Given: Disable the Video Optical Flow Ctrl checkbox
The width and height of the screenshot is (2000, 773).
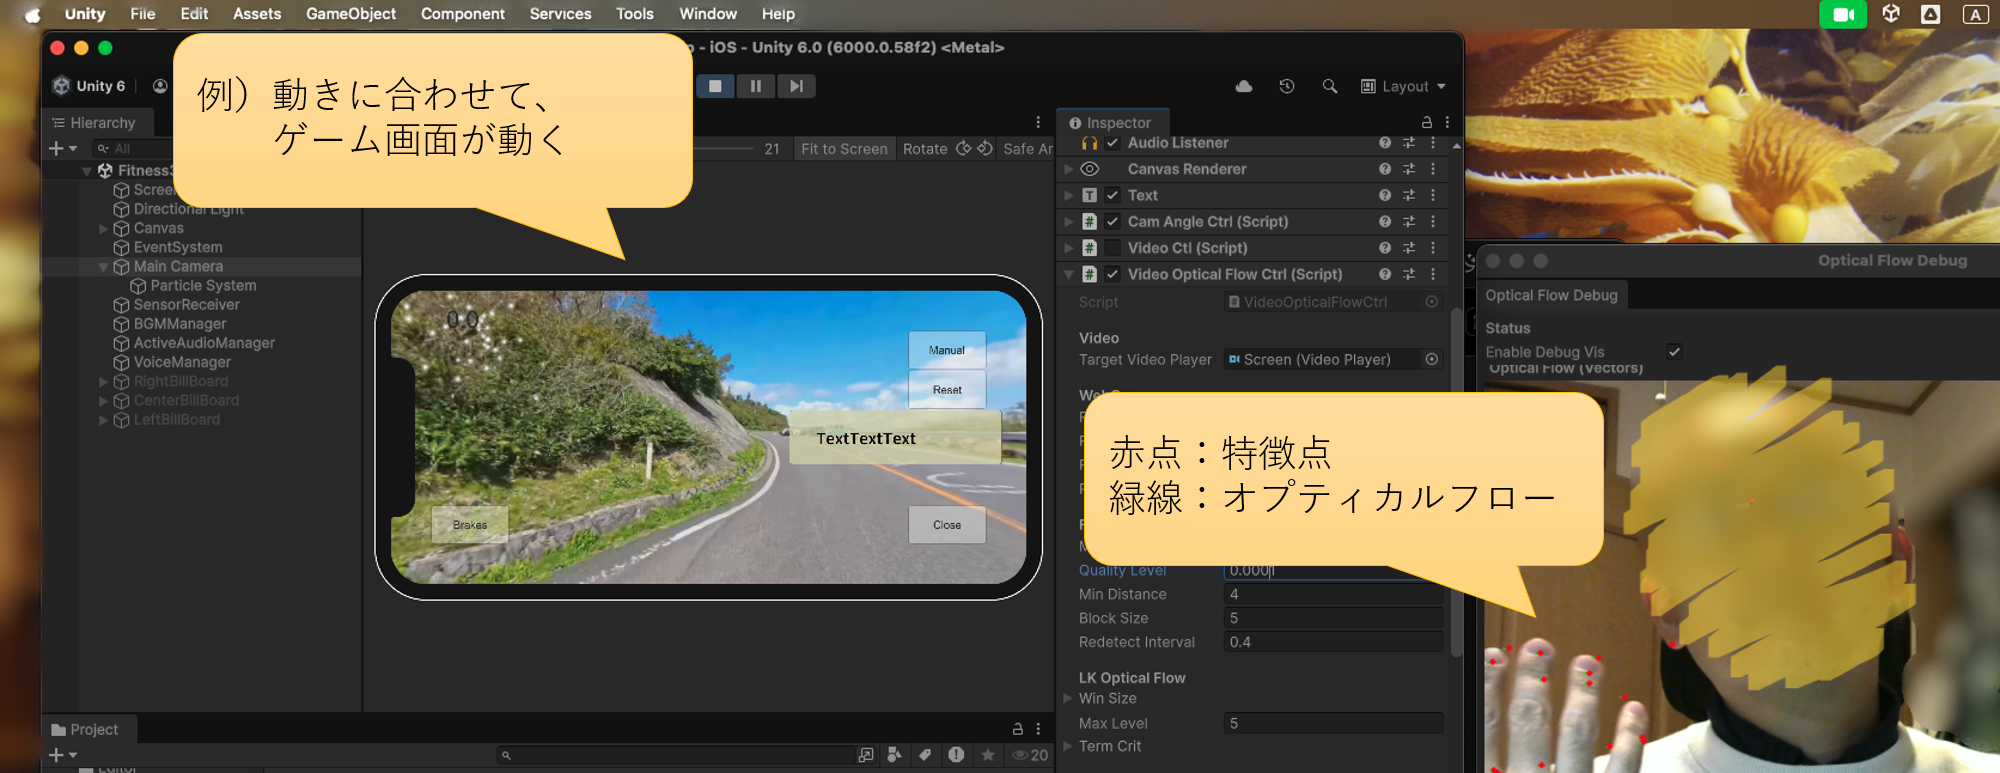Looking at the screenshot, I should click(x=1112, y=274).
